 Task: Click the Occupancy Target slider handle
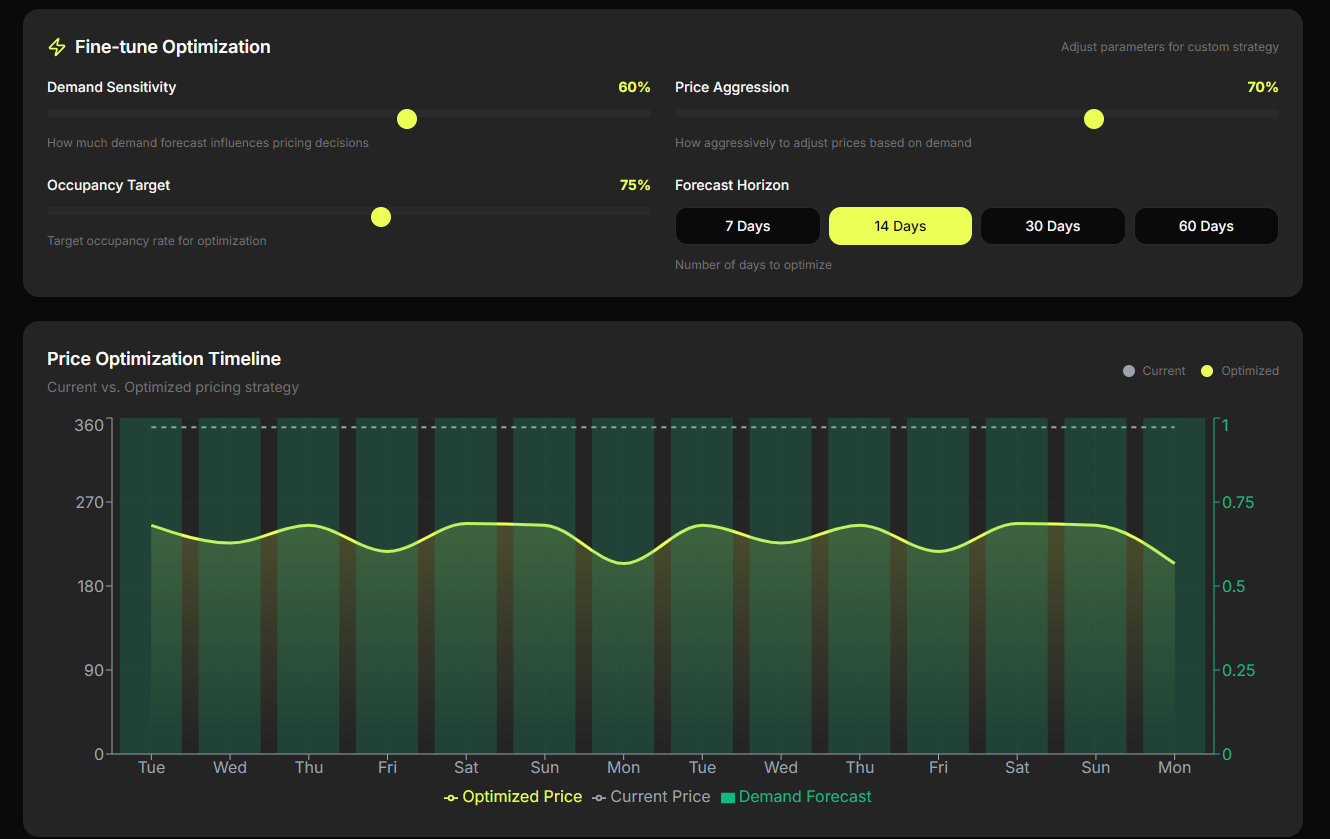[381, 217]
